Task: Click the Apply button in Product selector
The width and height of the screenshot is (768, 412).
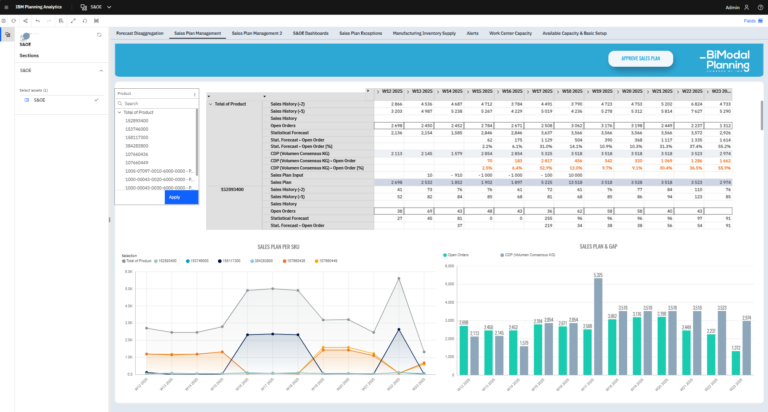Action: coord(181,197)
